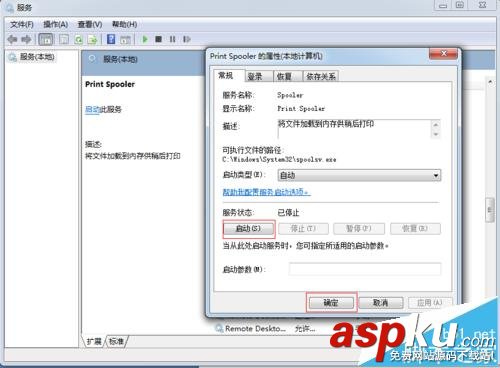Restart service with toolbar restart icon
Image resolution: width=500 pixels, height=368 pixels.
(x=187, y=39)
